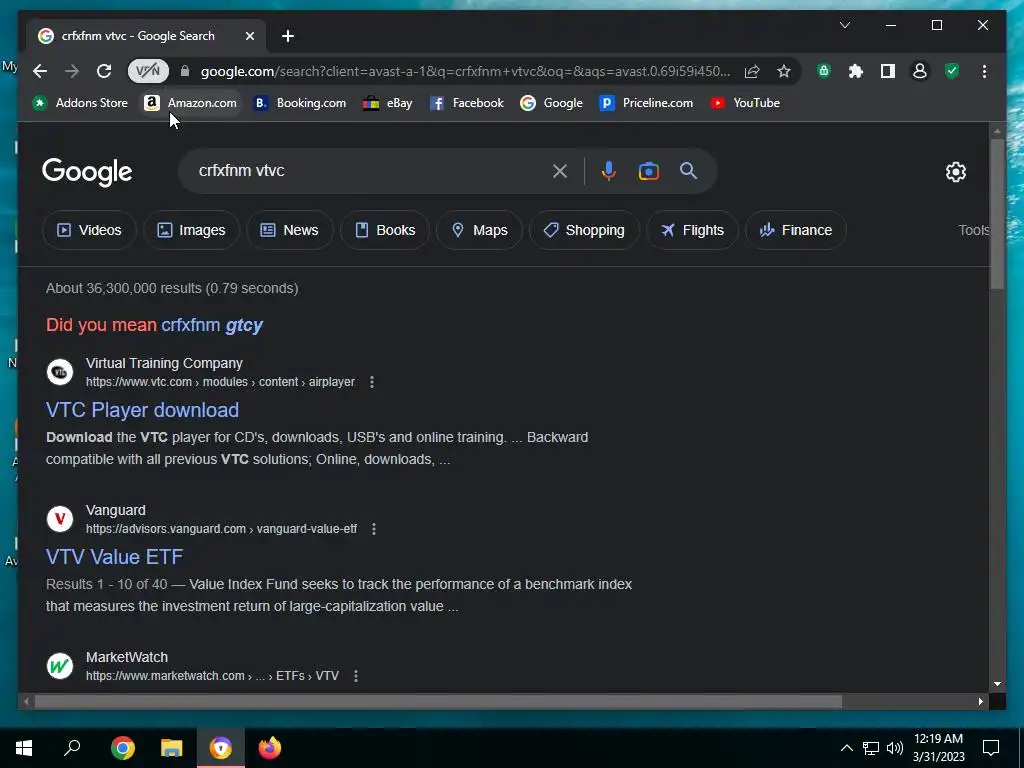Image resolution: width=1024 pixels, height=768 pixels.
Task: Click the Google logo
Action: coord(87,172)
